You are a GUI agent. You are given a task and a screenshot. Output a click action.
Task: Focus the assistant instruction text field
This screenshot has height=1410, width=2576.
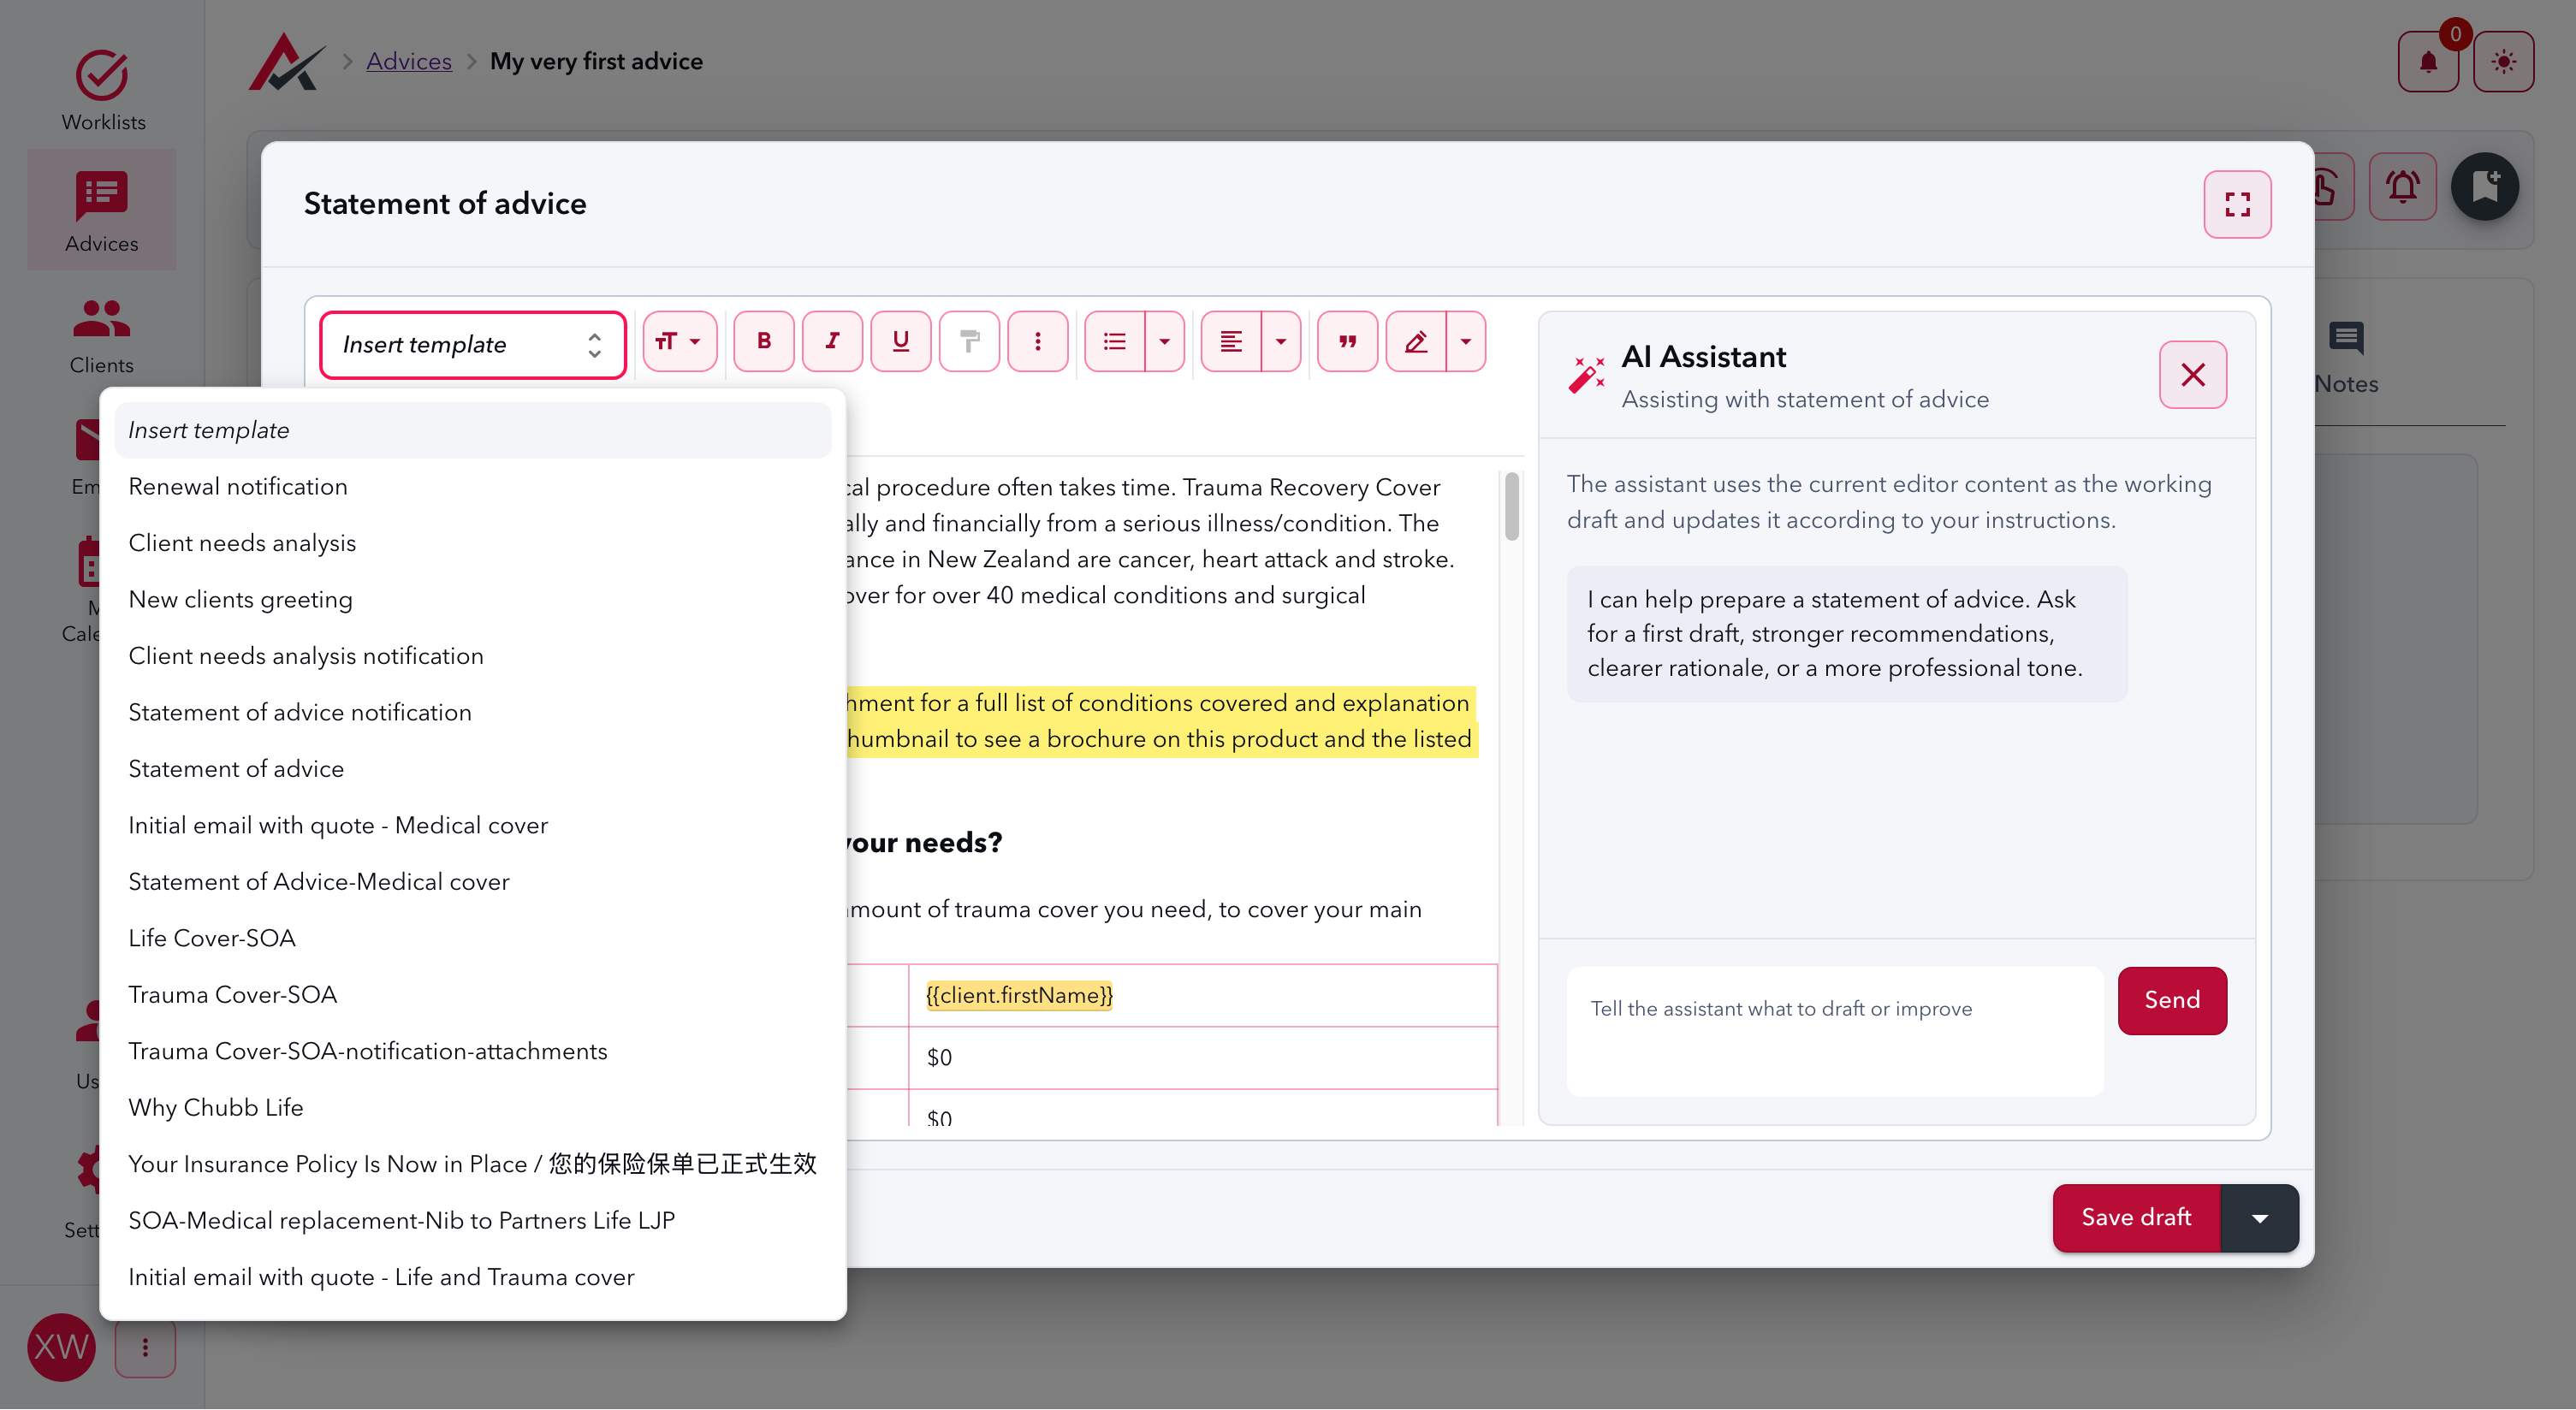pos(1835,1031)
